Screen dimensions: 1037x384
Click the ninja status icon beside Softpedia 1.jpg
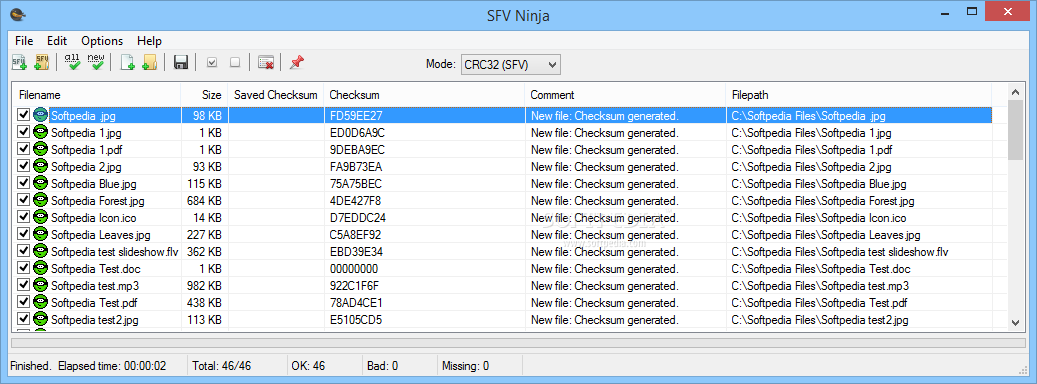point(41,132)
